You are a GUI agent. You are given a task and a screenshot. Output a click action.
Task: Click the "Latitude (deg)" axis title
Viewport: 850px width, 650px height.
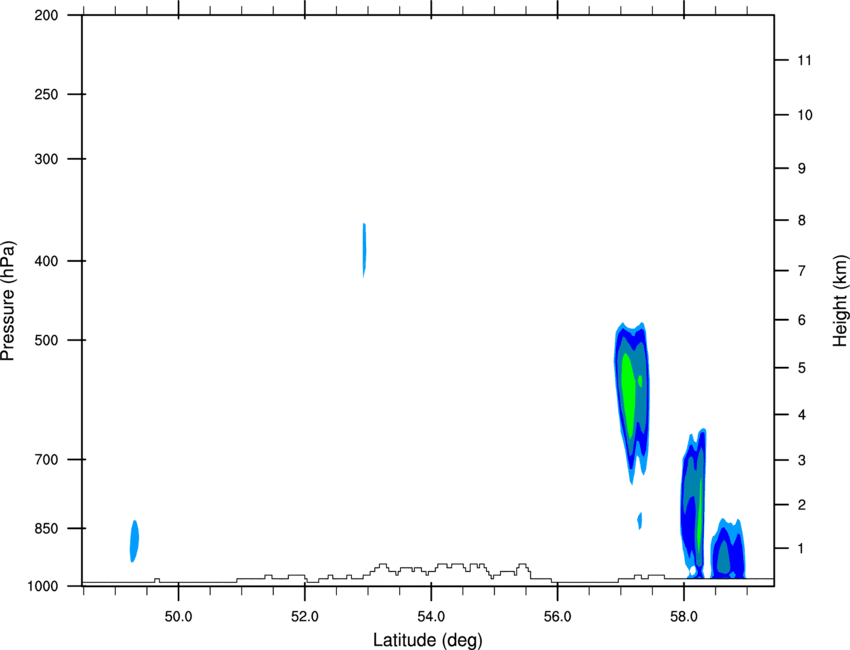(428, 640)
